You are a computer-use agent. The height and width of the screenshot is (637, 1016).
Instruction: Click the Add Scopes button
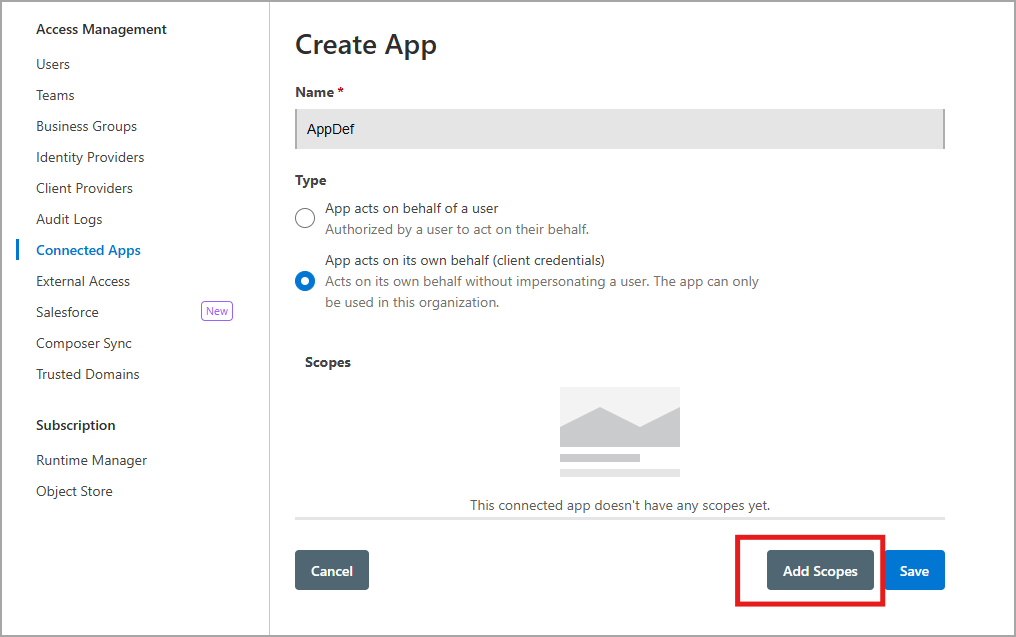(820, 571)
